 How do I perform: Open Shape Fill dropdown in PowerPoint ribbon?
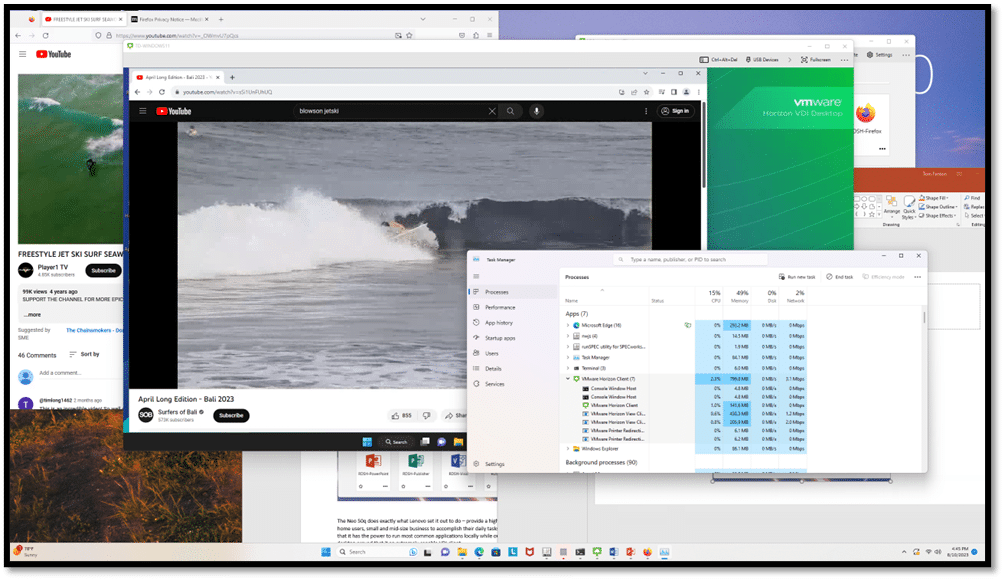pos(934,198)
